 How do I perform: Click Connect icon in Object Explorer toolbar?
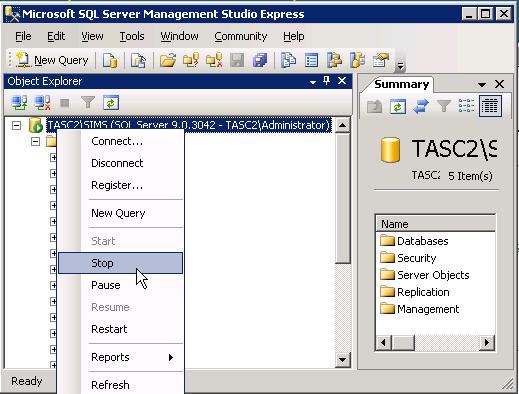pos(19,103)
